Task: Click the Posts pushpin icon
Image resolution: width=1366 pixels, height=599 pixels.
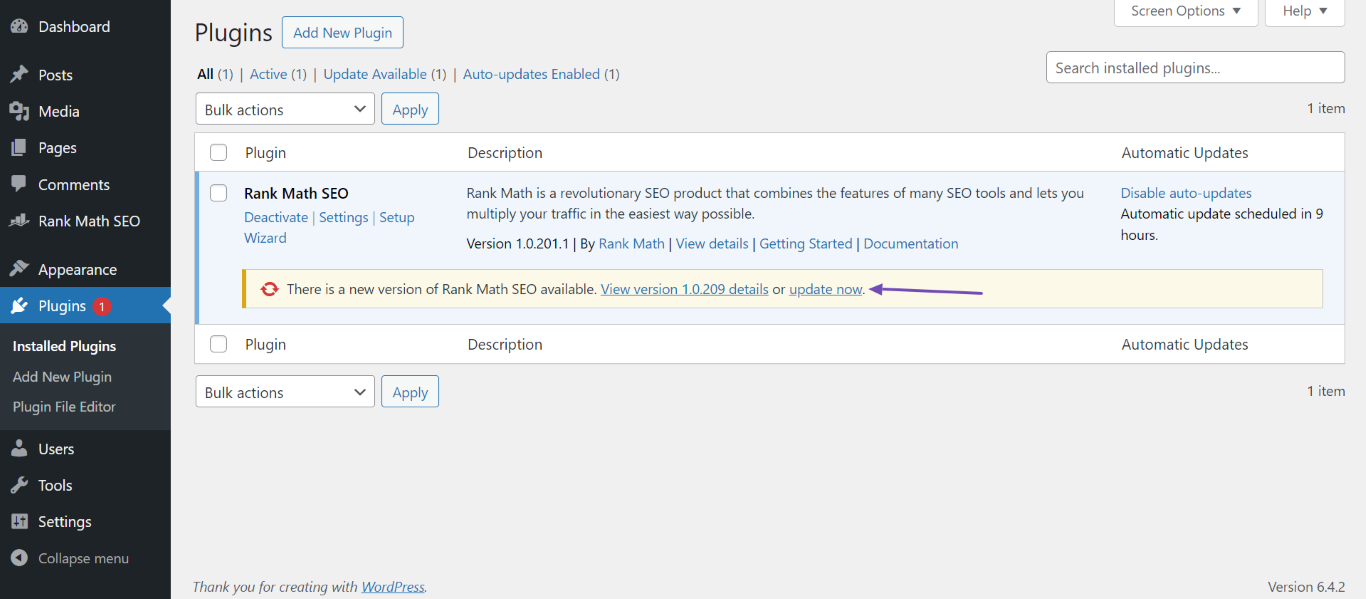Action: [x=19, y=75]
